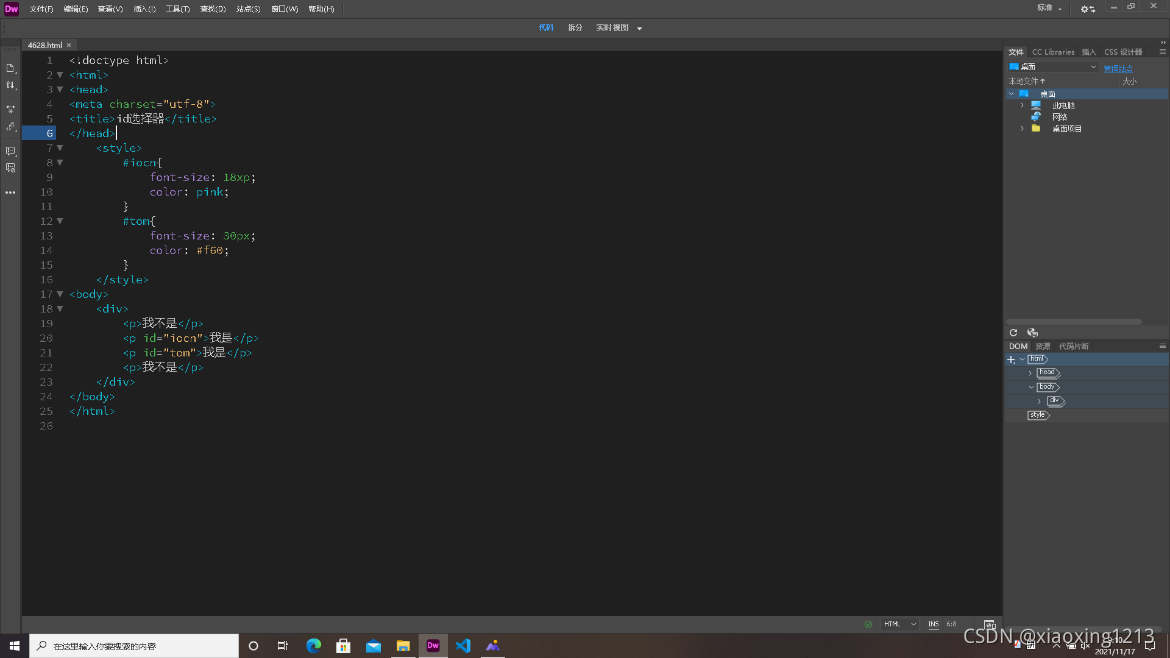Open Mail app from the taskbar

[x=373, y=645]
